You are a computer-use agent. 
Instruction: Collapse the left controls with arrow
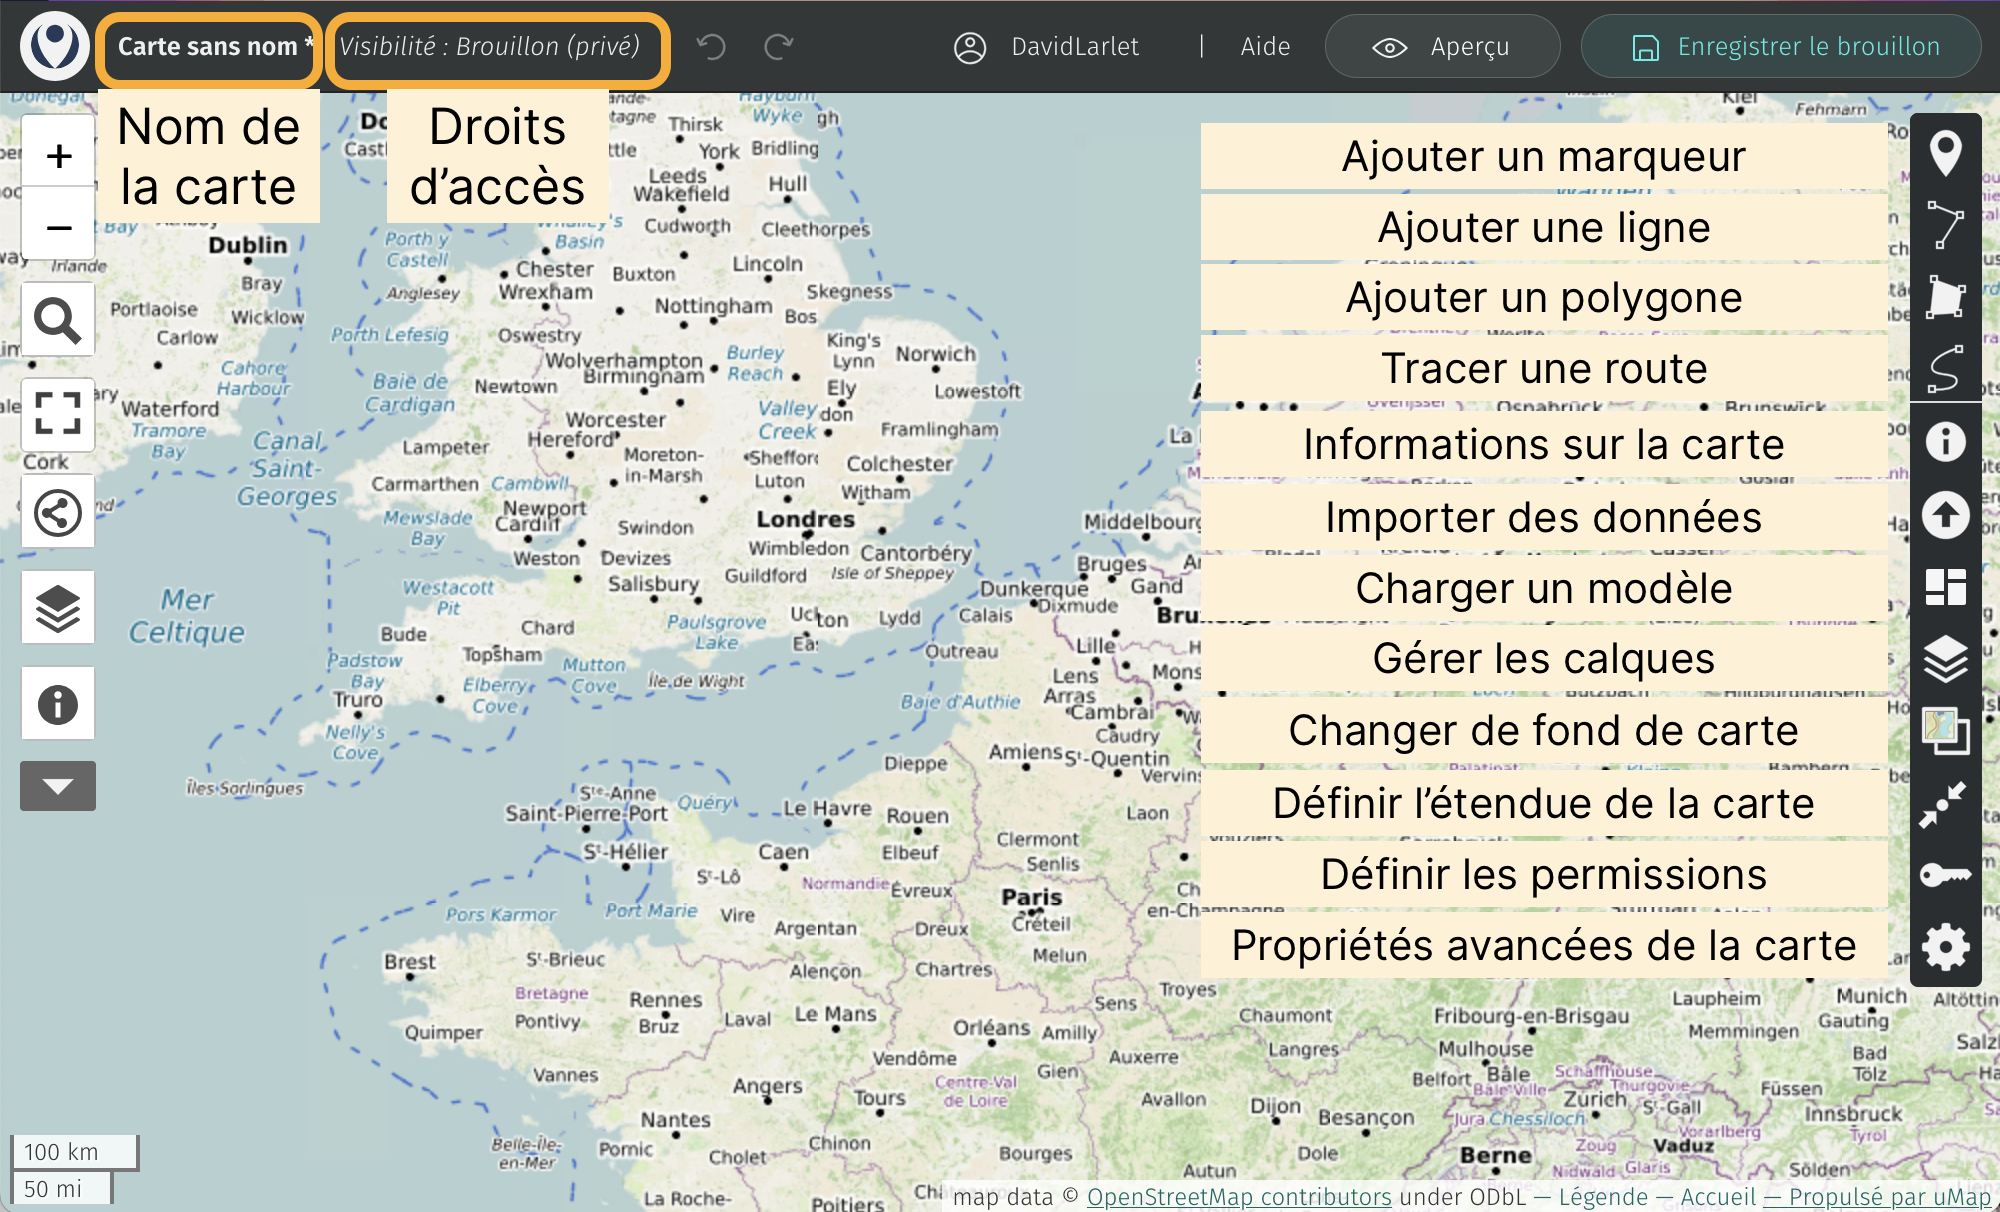click(58, 786)
